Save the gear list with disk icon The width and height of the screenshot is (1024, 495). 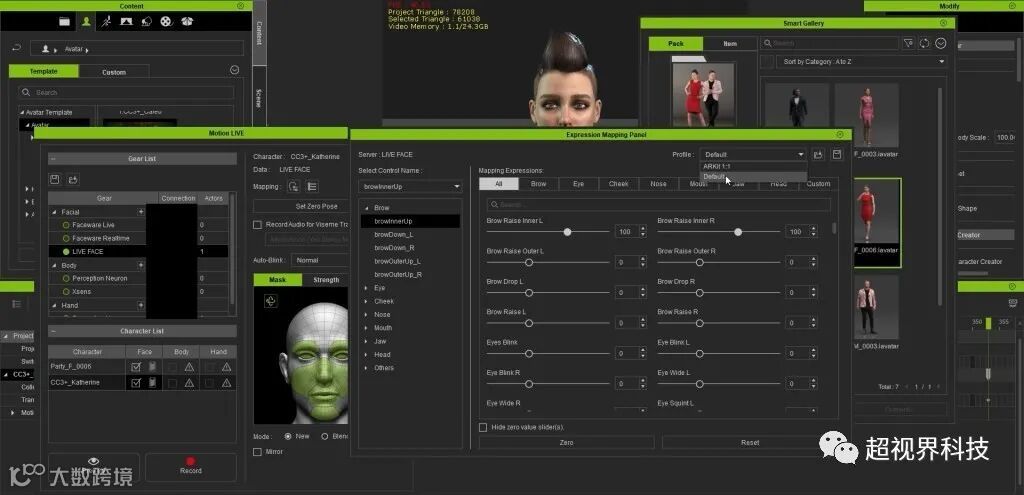click(x=56, y=179)
